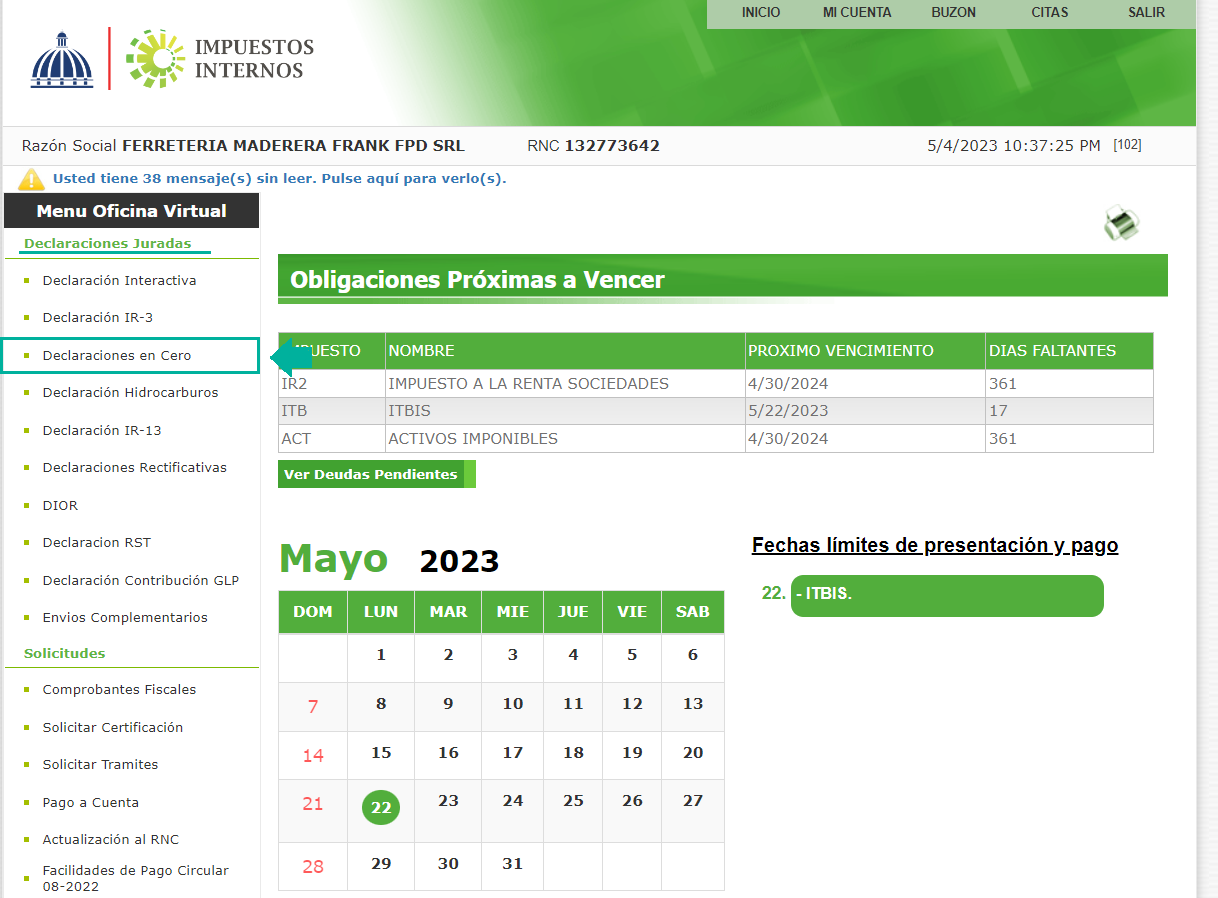The image size is (1218, 898).
Task: Click SALIR to log out
Action: tap(1146, 13)
